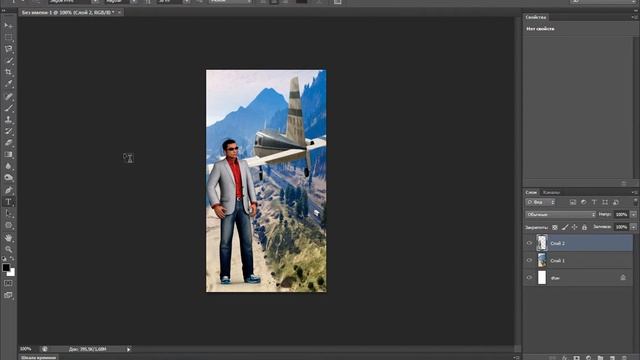The image size is (640, 360).
Task: Close the Без имени-1 document tab
Action: tap(119, 13)
